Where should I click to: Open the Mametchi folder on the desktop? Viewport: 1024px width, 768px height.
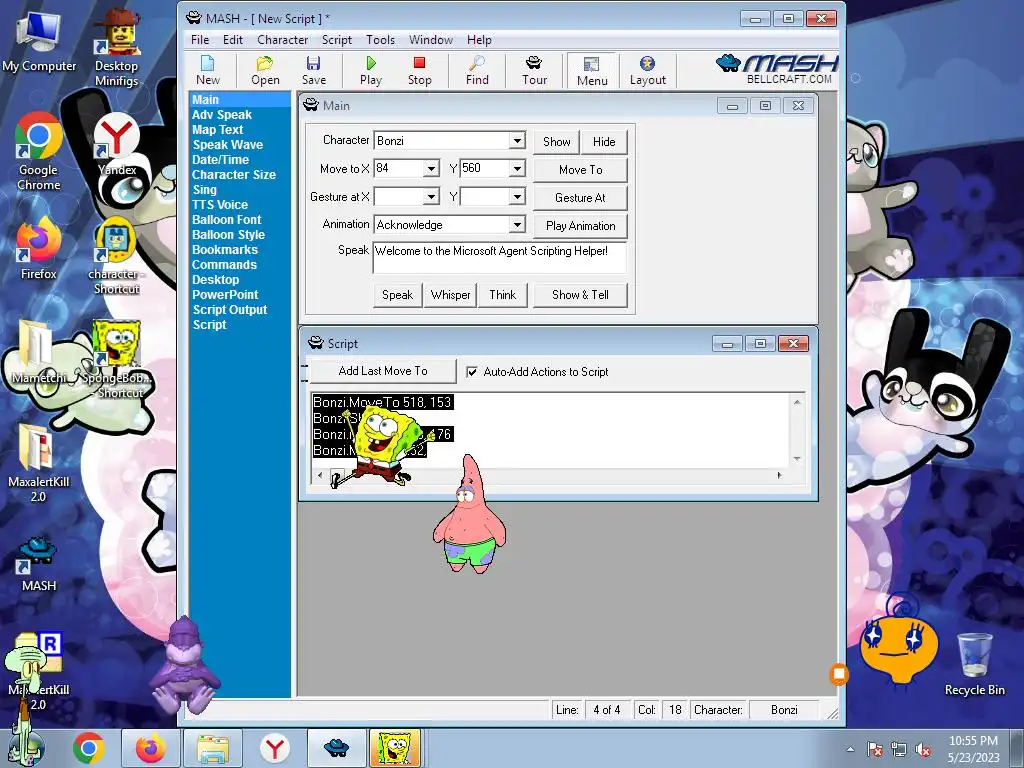pyautogui.click(x=39, y=352)
